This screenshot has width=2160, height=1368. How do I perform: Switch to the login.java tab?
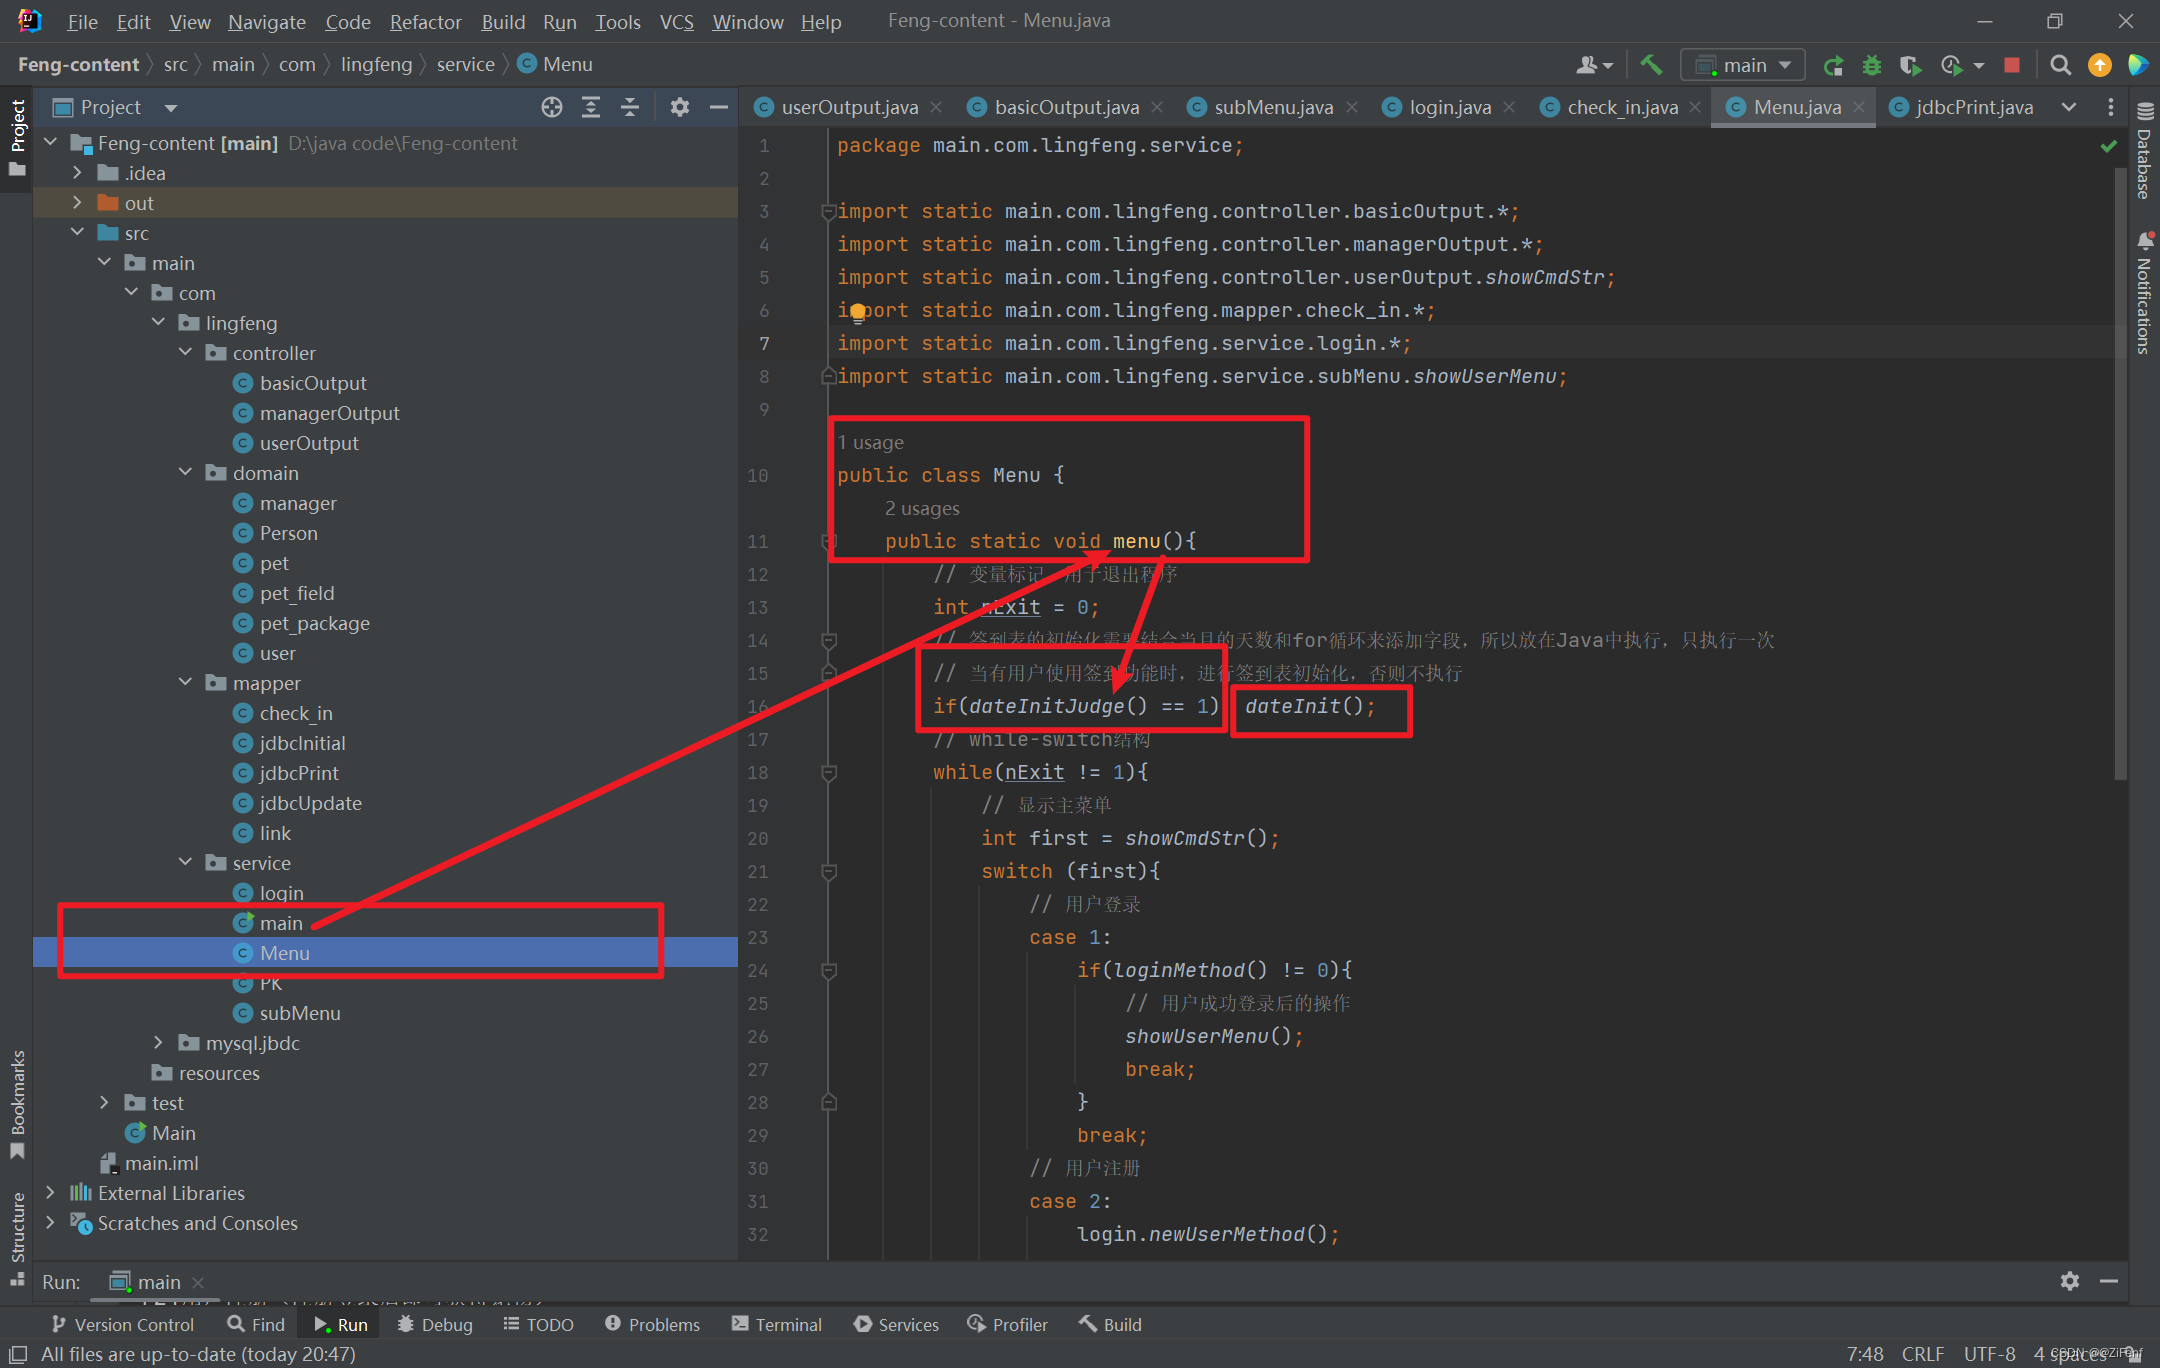[1449, 107]
